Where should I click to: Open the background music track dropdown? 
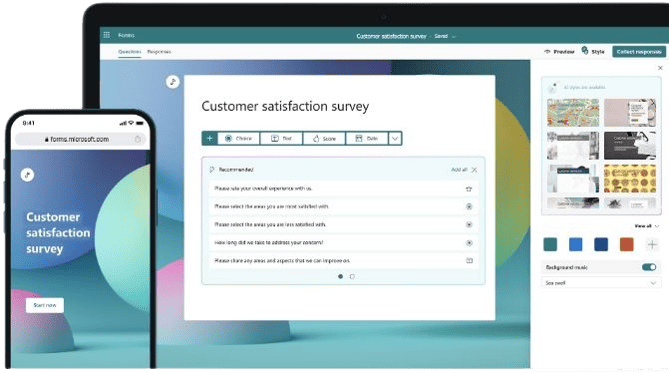click(x=601, y=283)
